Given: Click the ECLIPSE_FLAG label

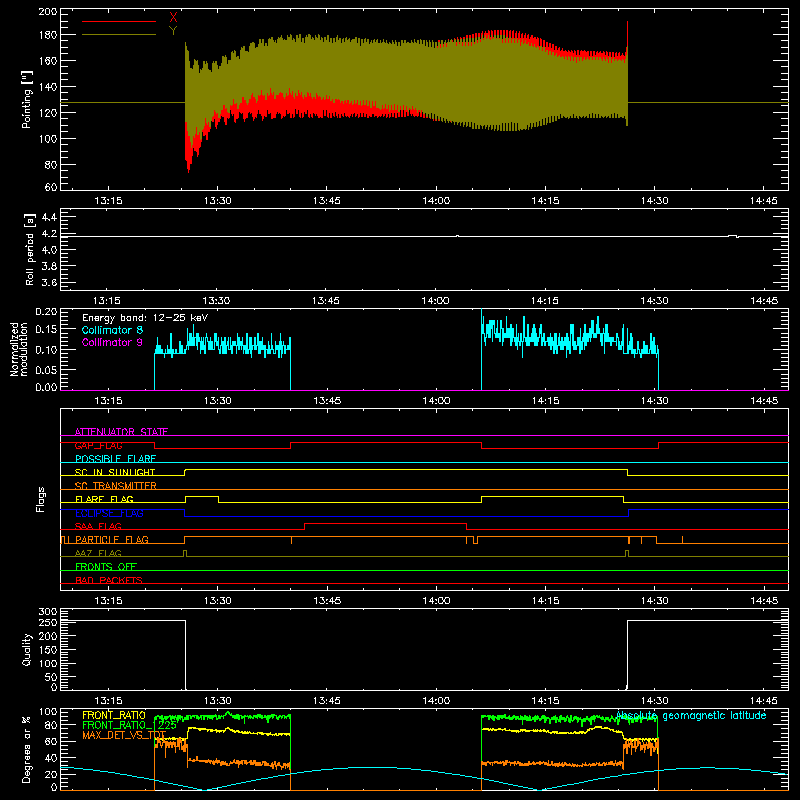Looking at the screenshot, I should 109,513.
